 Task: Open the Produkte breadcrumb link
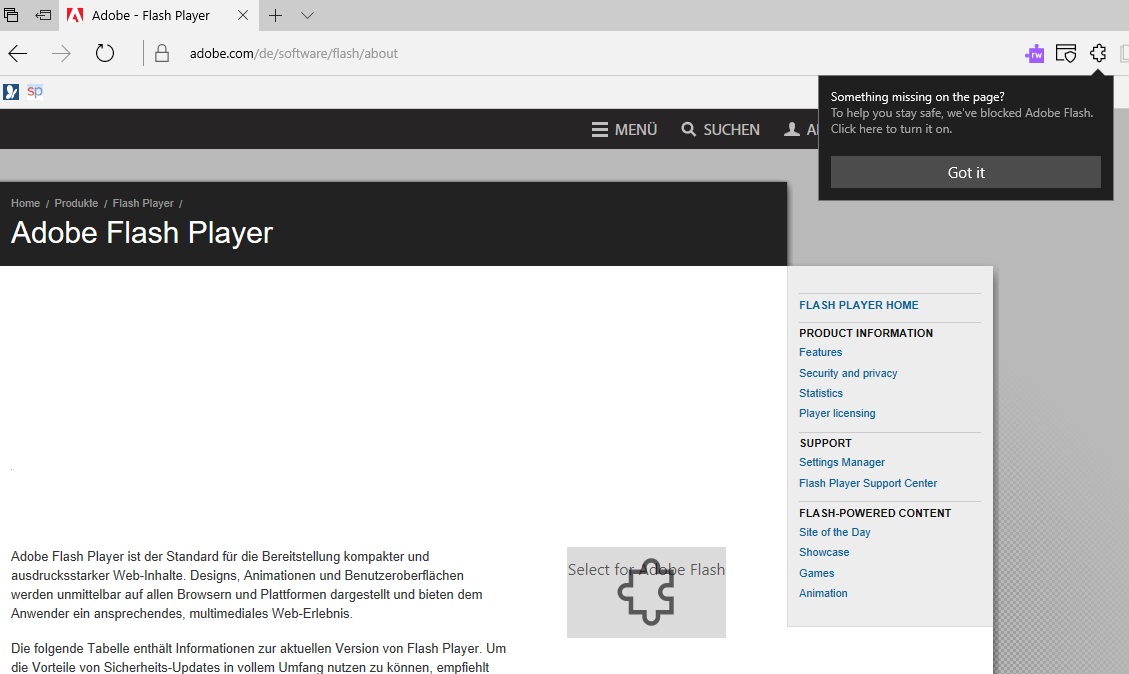[76, 203]
